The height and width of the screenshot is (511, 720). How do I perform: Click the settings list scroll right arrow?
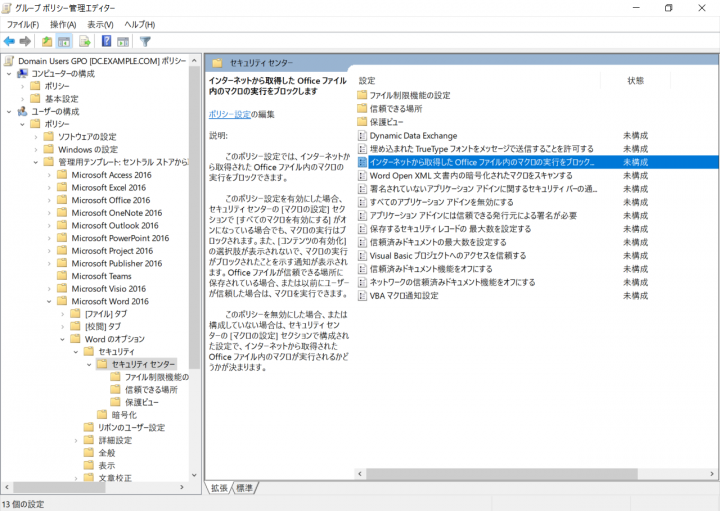(x=712, y=474)
